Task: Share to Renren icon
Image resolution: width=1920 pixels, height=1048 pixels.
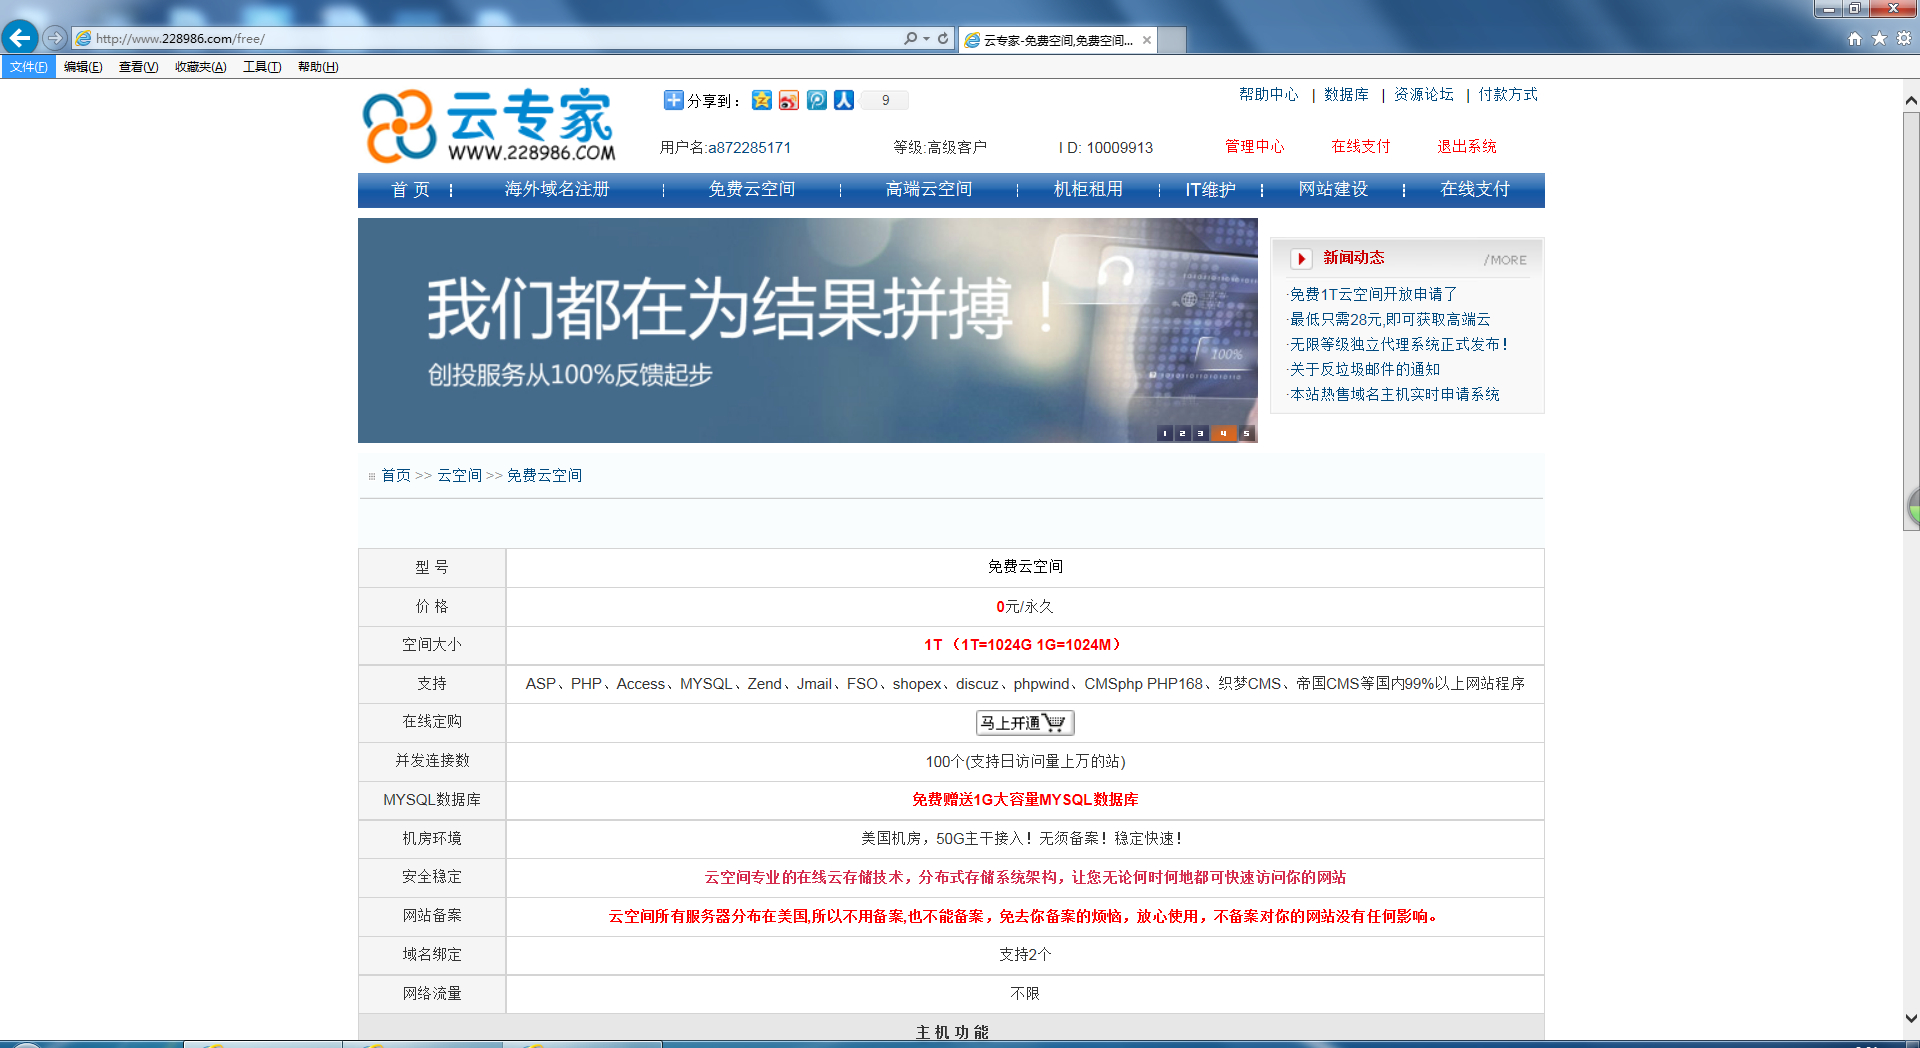Action: [x=844, y=100]
